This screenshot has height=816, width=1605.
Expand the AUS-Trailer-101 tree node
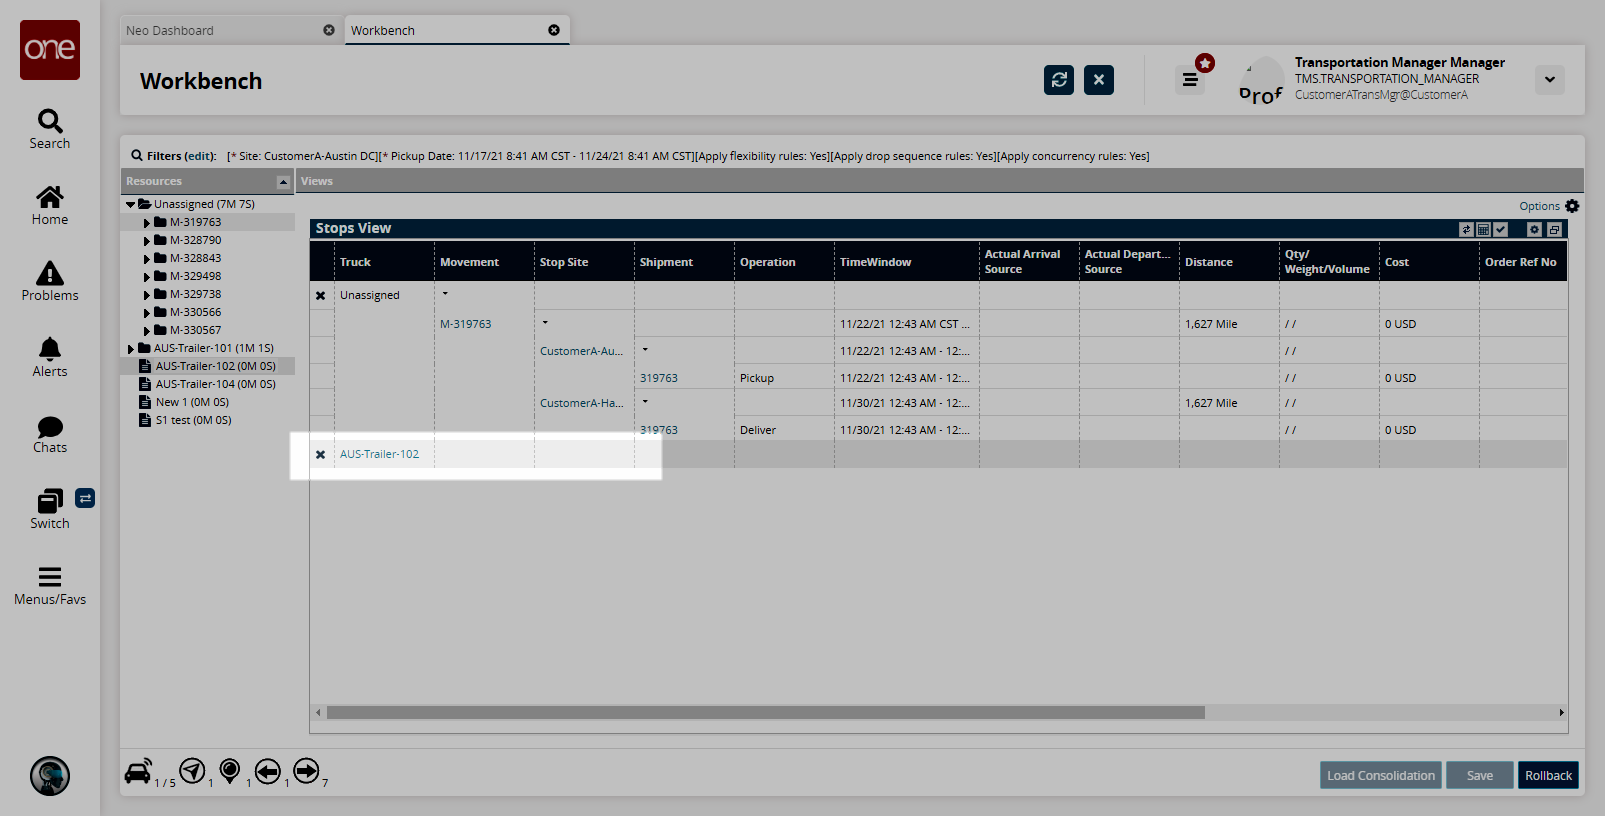[x=130, y=349]
